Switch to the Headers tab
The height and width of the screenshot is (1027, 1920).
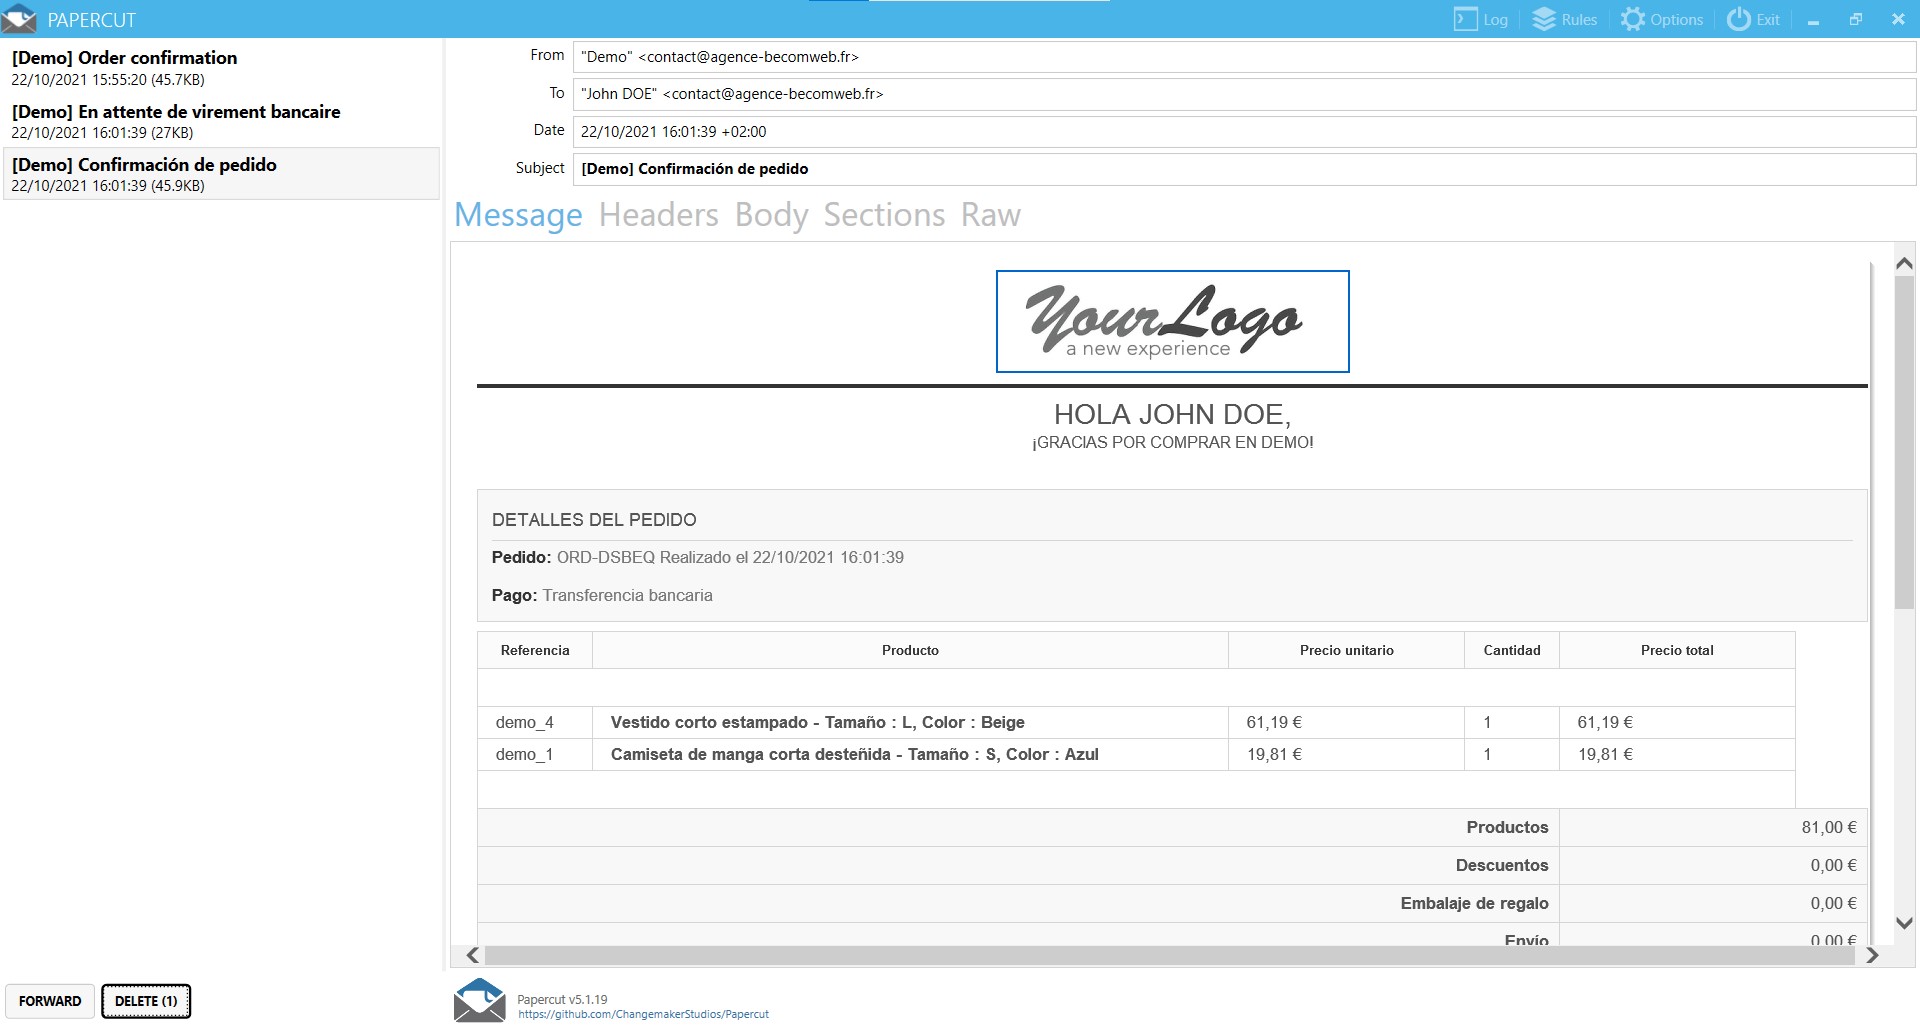pos(658,214)
